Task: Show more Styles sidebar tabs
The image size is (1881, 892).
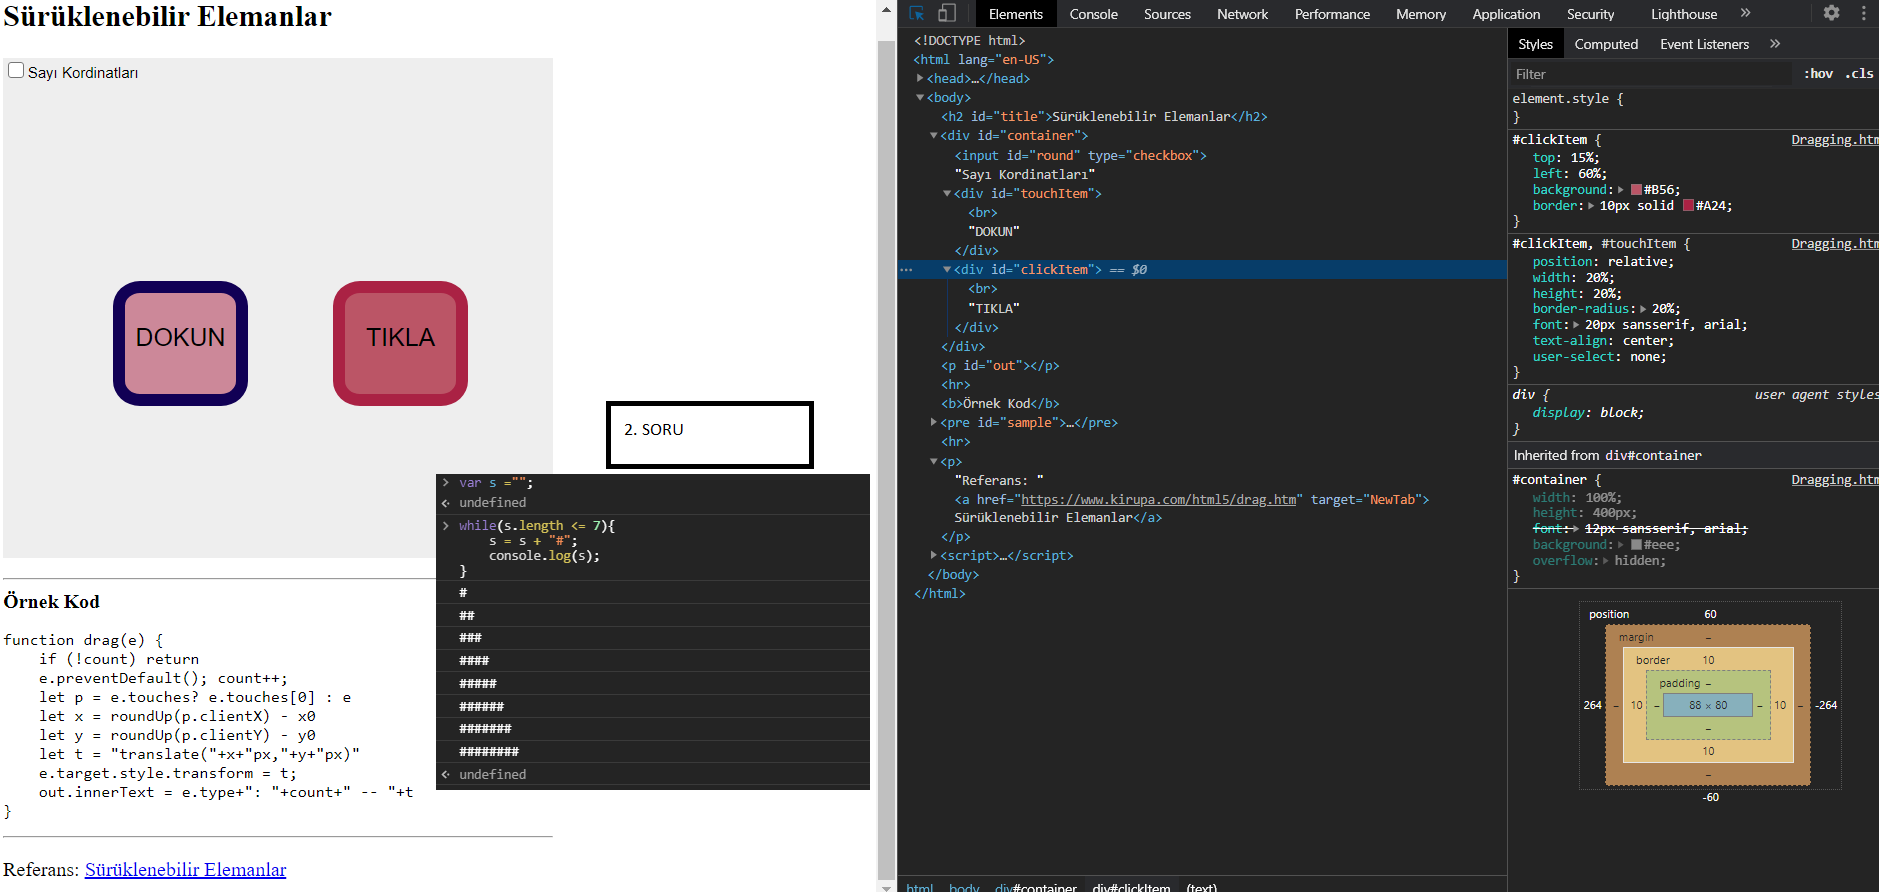Action: 1775,44
